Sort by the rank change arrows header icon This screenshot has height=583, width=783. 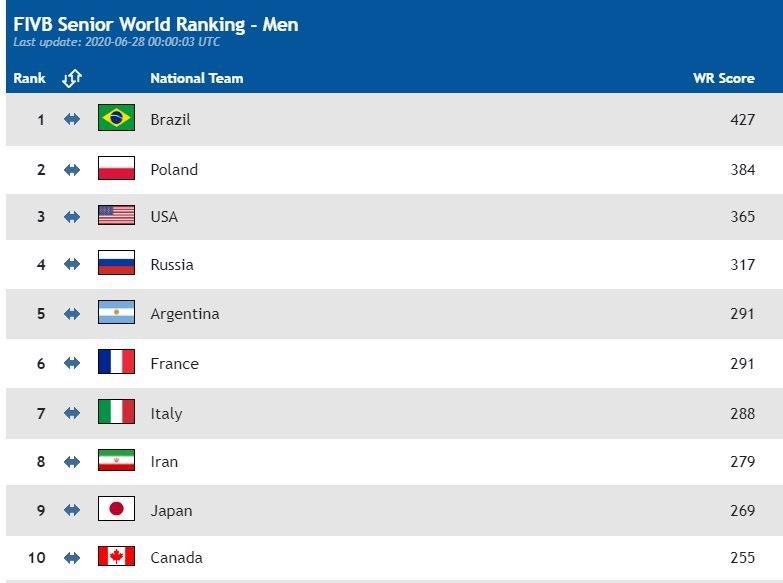coord(72,78)
